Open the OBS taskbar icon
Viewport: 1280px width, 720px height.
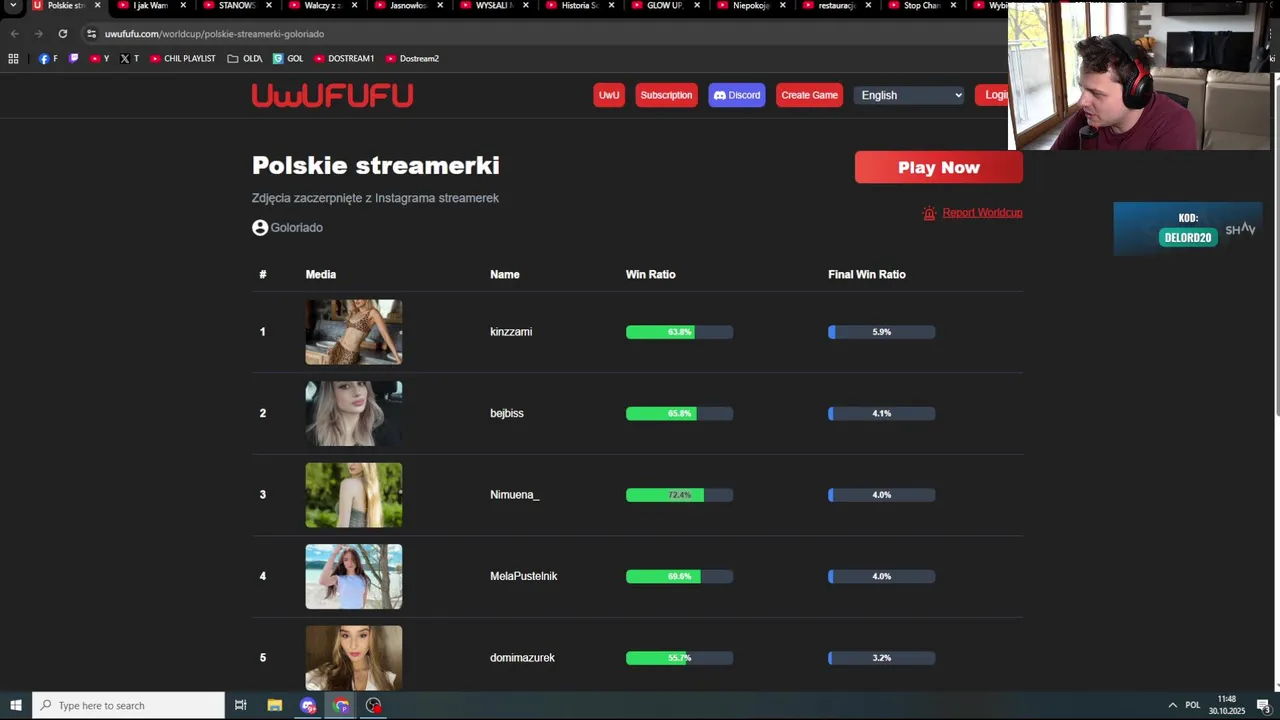[374, 705]
